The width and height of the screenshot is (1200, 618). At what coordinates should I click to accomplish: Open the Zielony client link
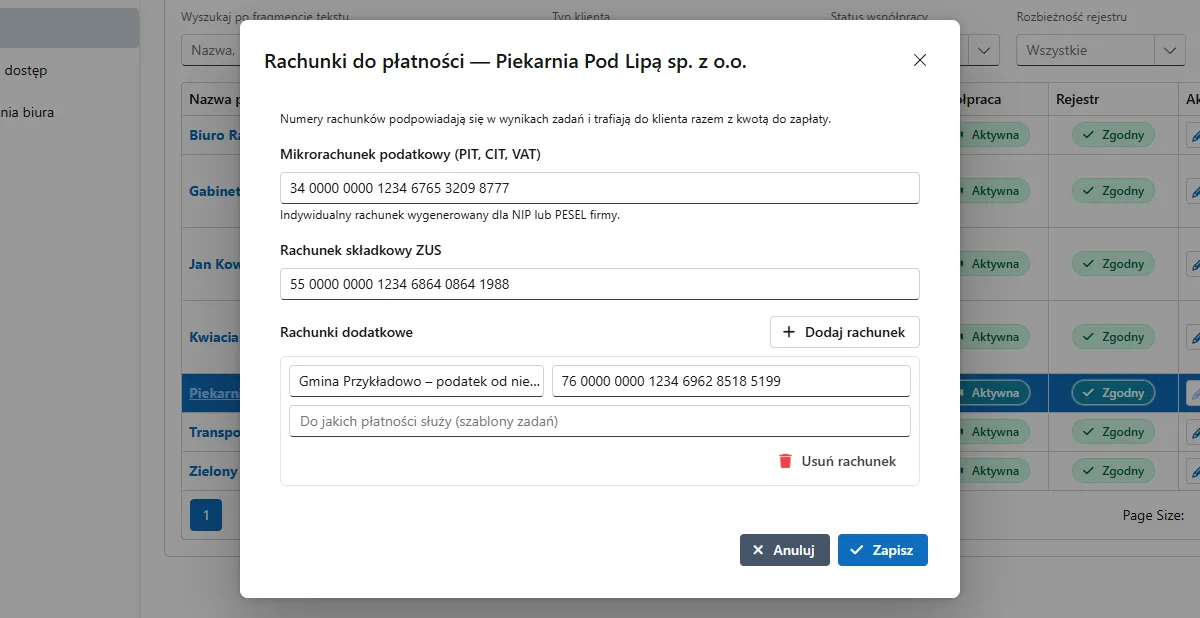[214, 470]
